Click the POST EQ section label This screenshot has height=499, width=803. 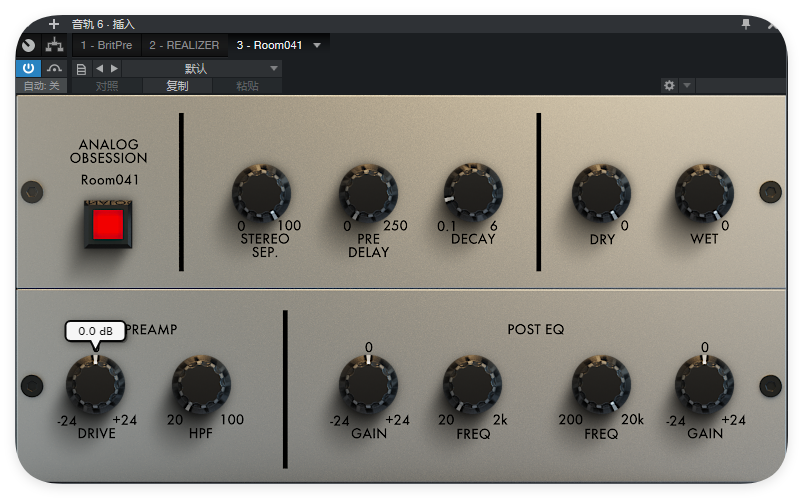click(x=536, y=329)
